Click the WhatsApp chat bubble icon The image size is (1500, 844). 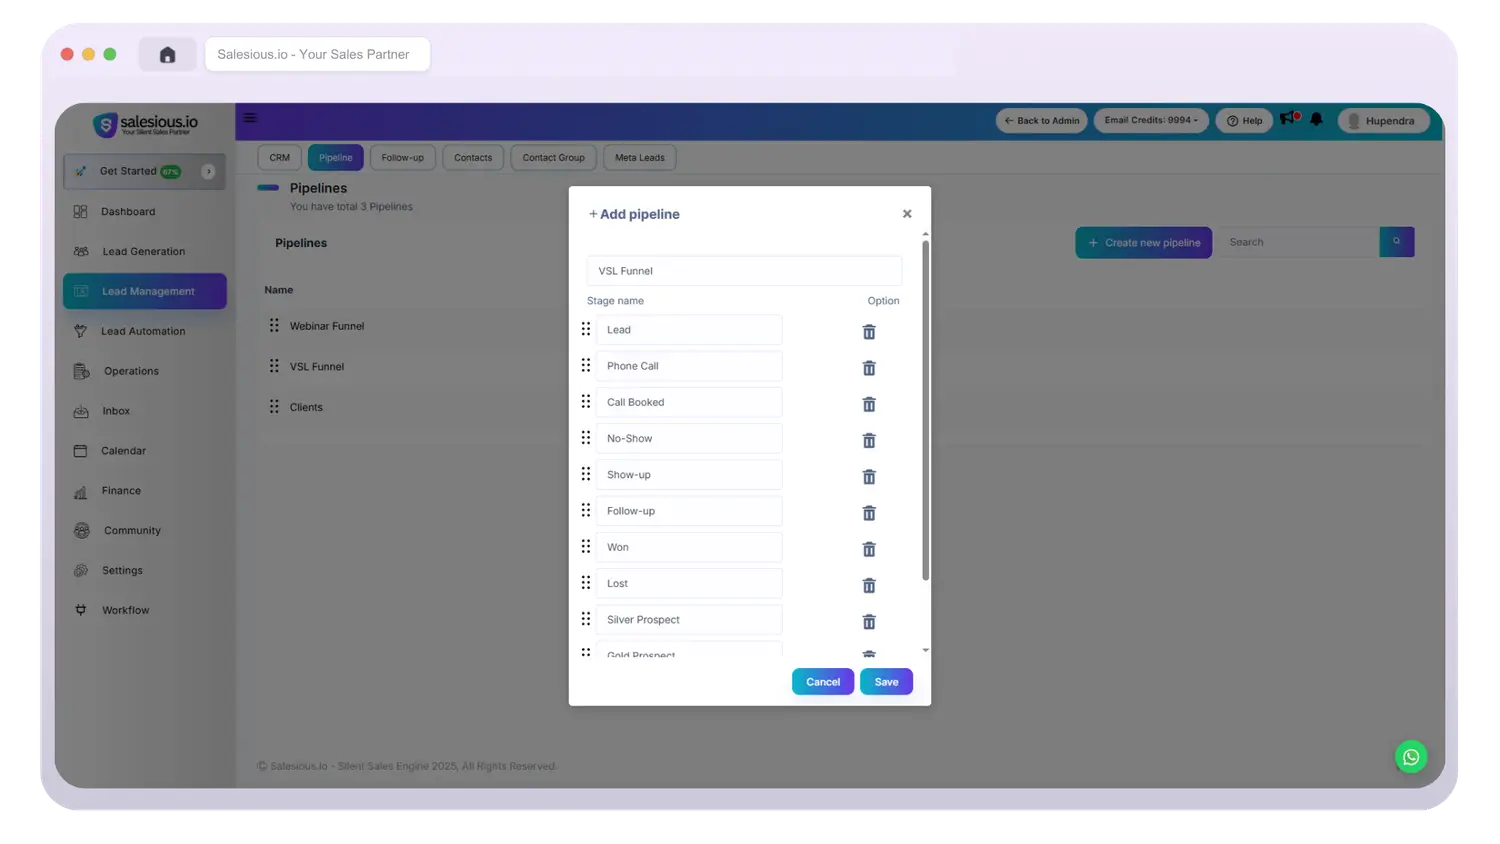click(x=1410, y=757)
